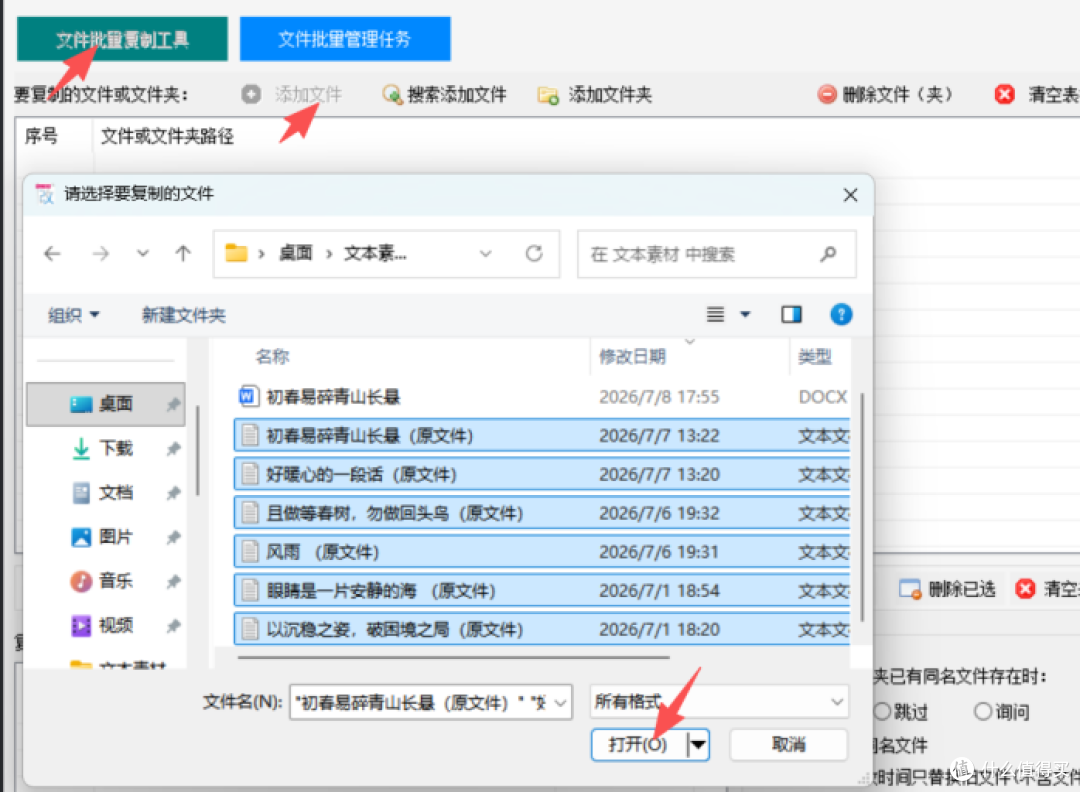Click the 文件或文件夹路径 column header
Image resolution: width=1080 pixels, height=792 pixels.
(x=167, y=136)
